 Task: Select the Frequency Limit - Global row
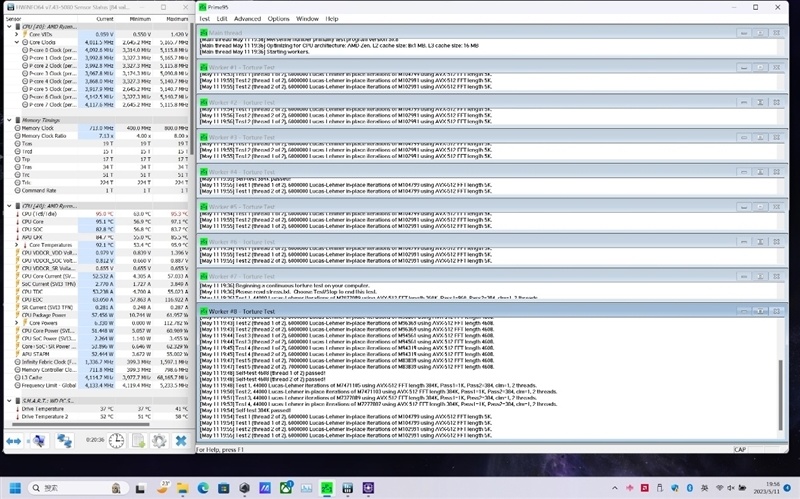tap(97, 385)
